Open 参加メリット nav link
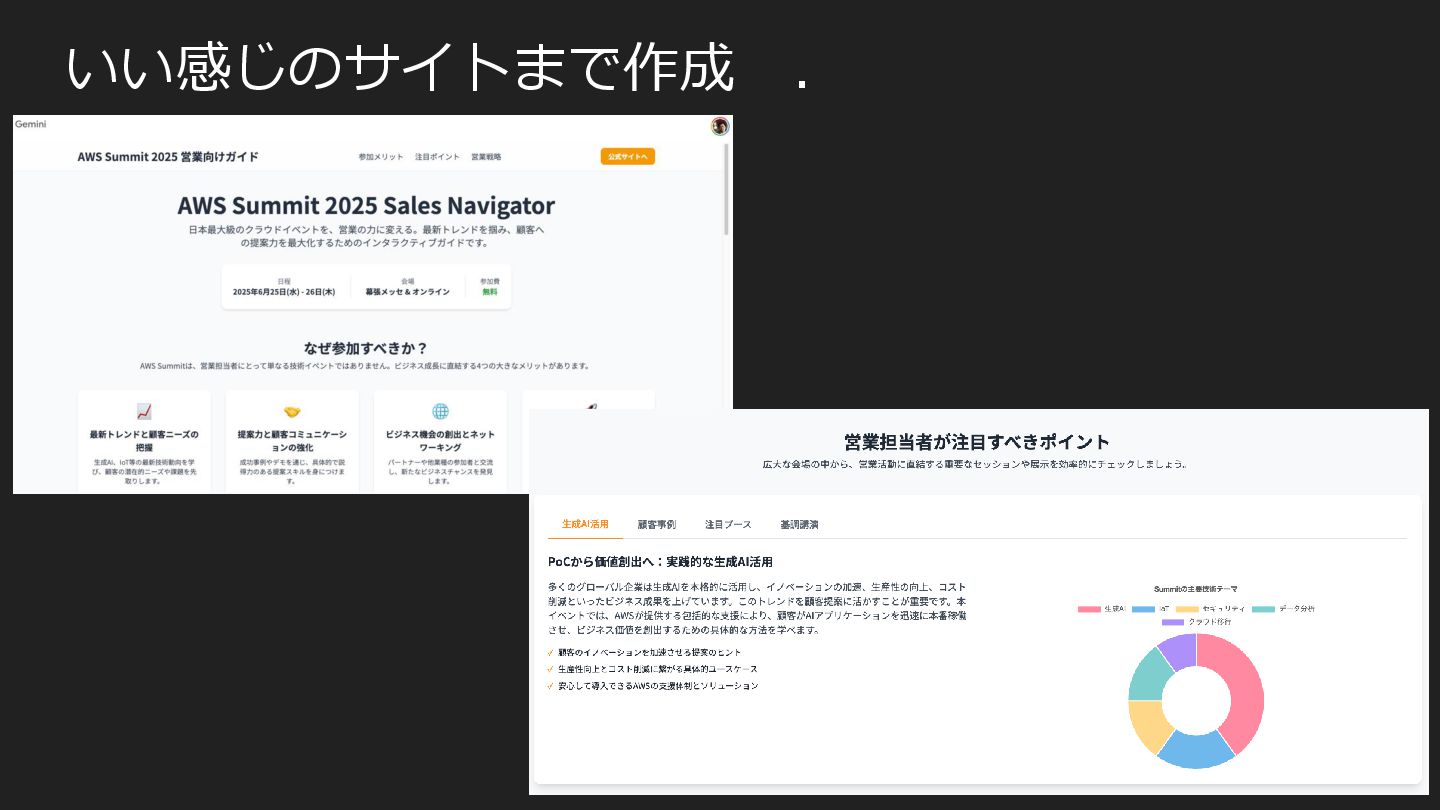1440x810 pixels. click(381, 157)
